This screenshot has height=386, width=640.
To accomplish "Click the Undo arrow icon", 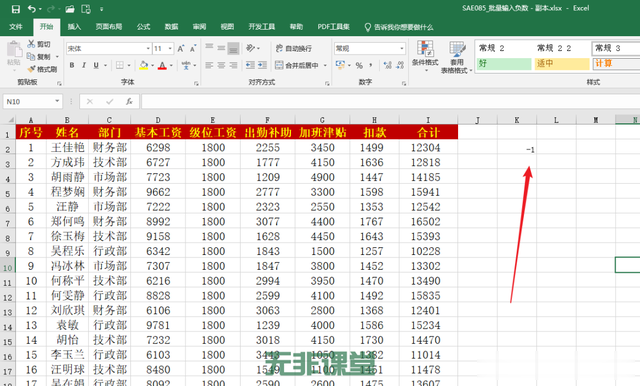I will (32, 9).
